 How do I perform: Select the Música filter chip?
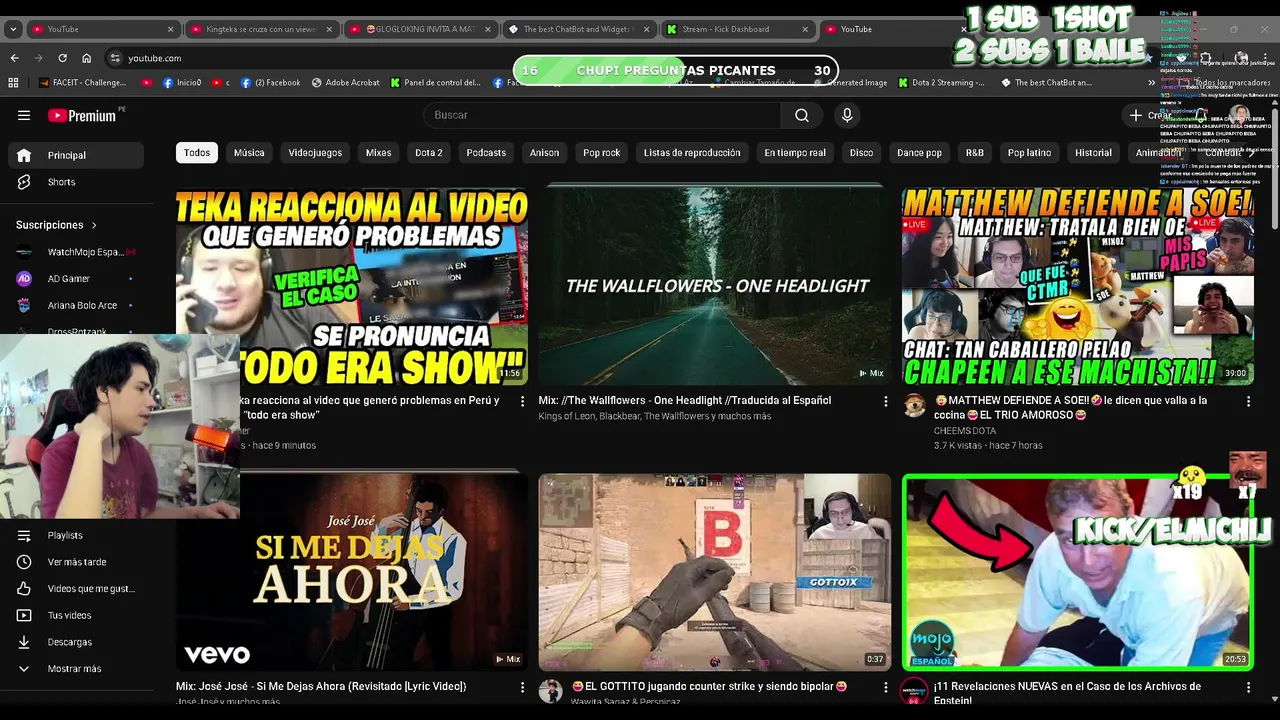249,153
